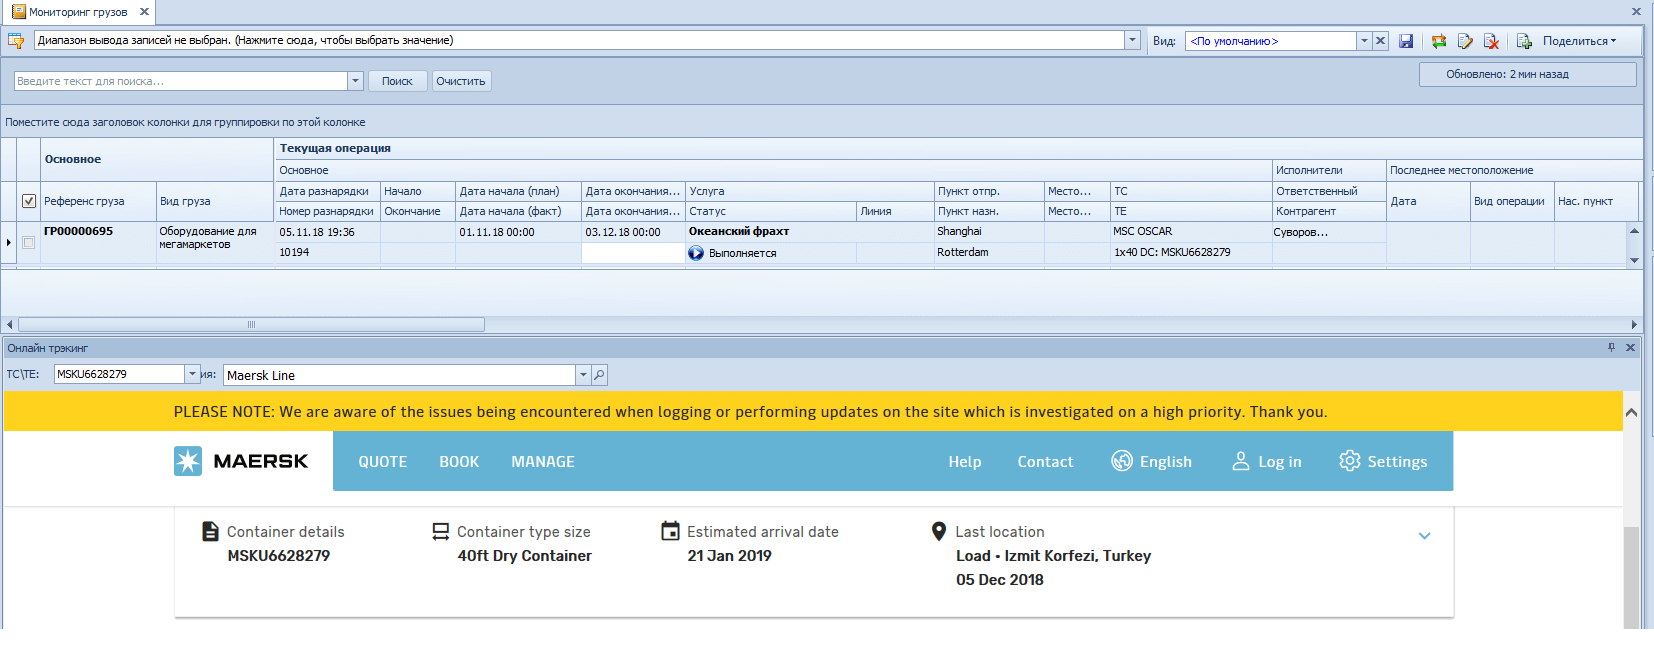Click the search text input field

pos(180,81)
